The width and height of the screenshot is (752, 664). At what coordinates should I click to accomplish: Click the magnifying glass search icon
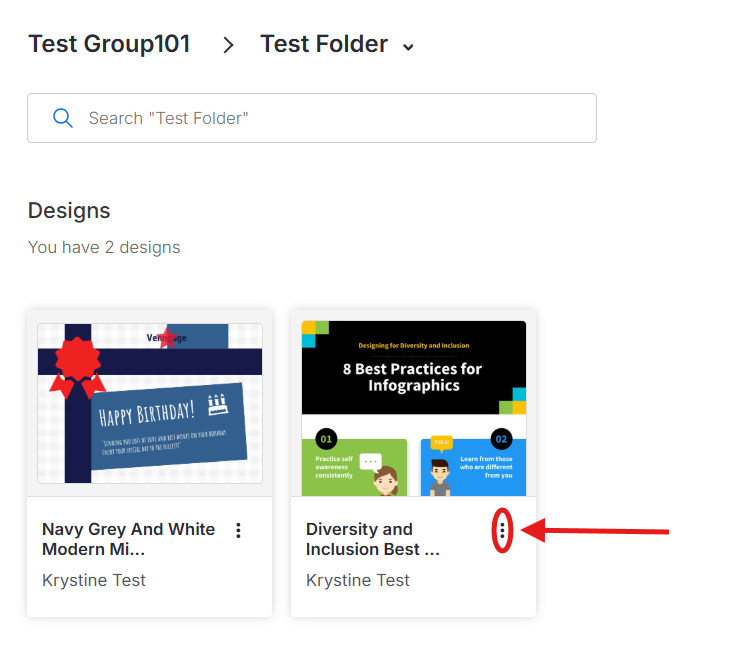(62, 118)
